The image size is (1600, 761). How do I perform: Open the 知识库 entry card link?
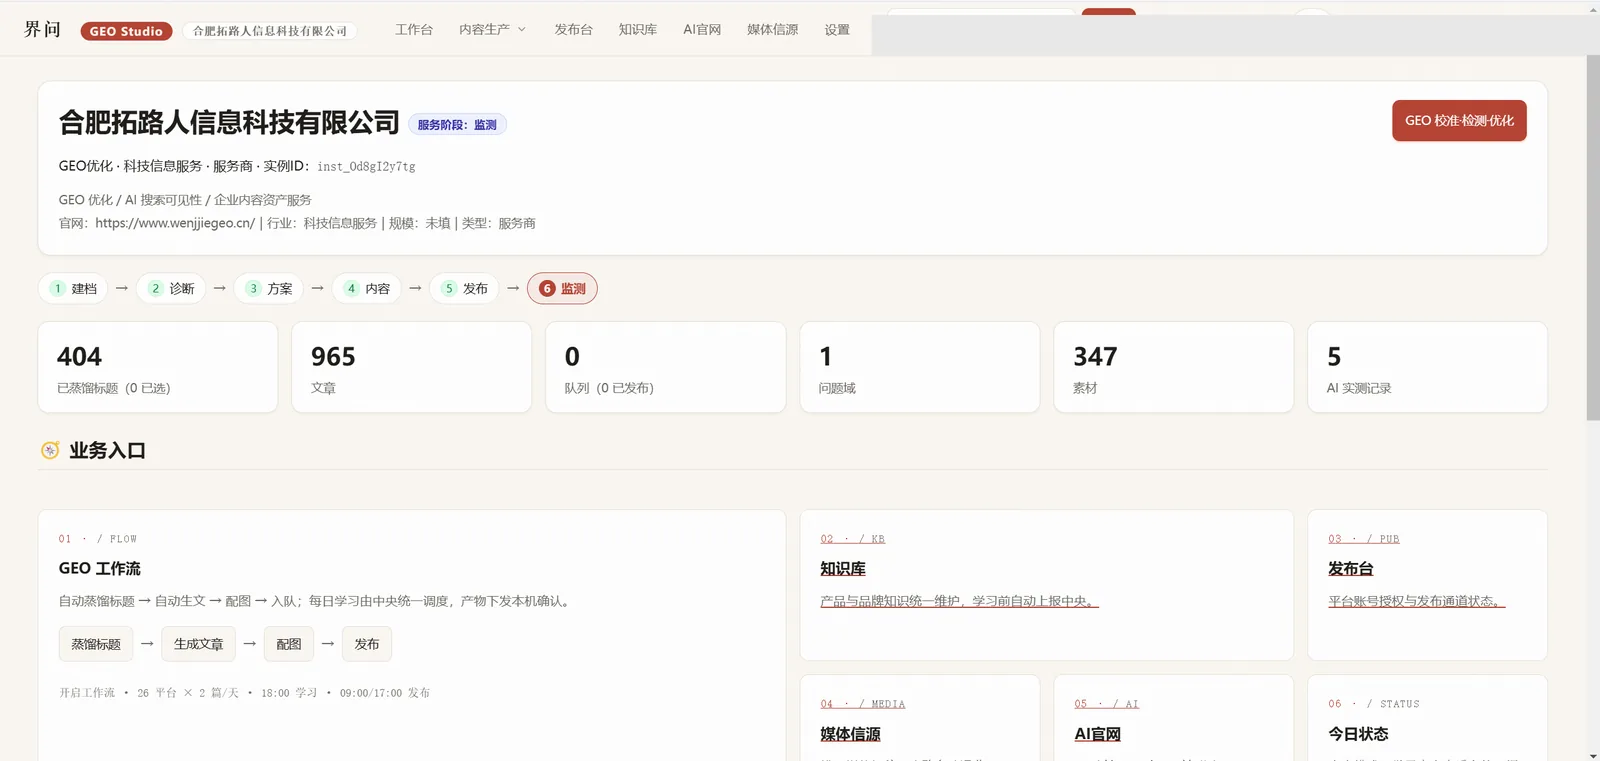click(843, 568)
